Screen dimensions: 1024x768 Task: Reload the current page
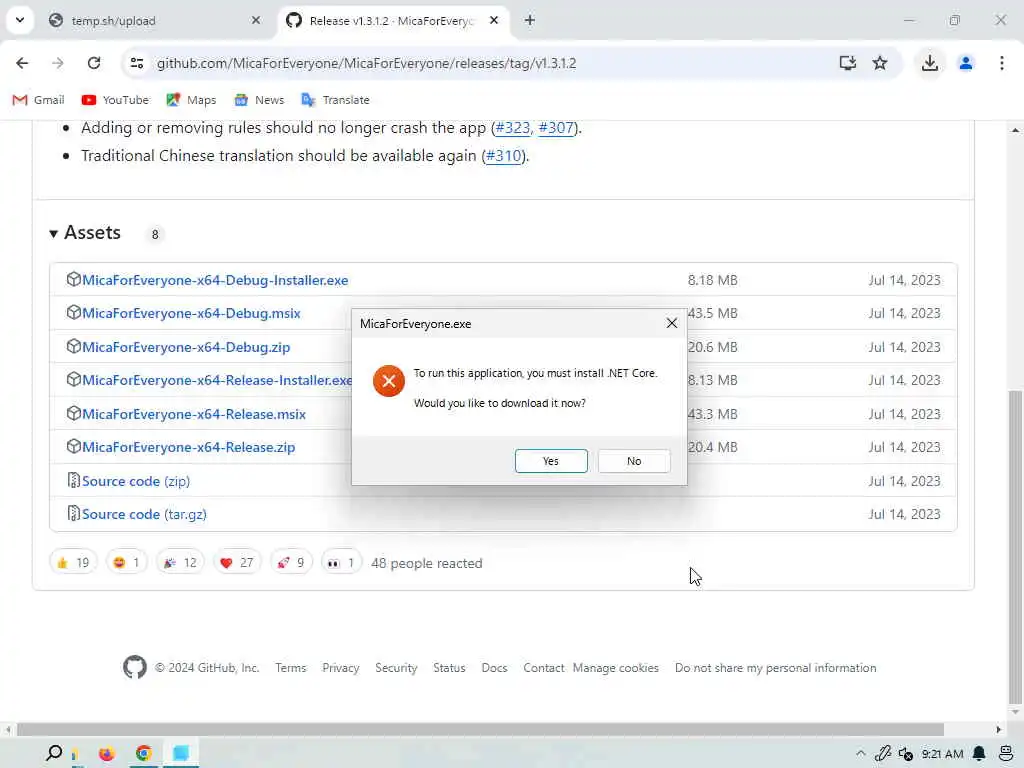pyautogui.click(x=94, y=63)
